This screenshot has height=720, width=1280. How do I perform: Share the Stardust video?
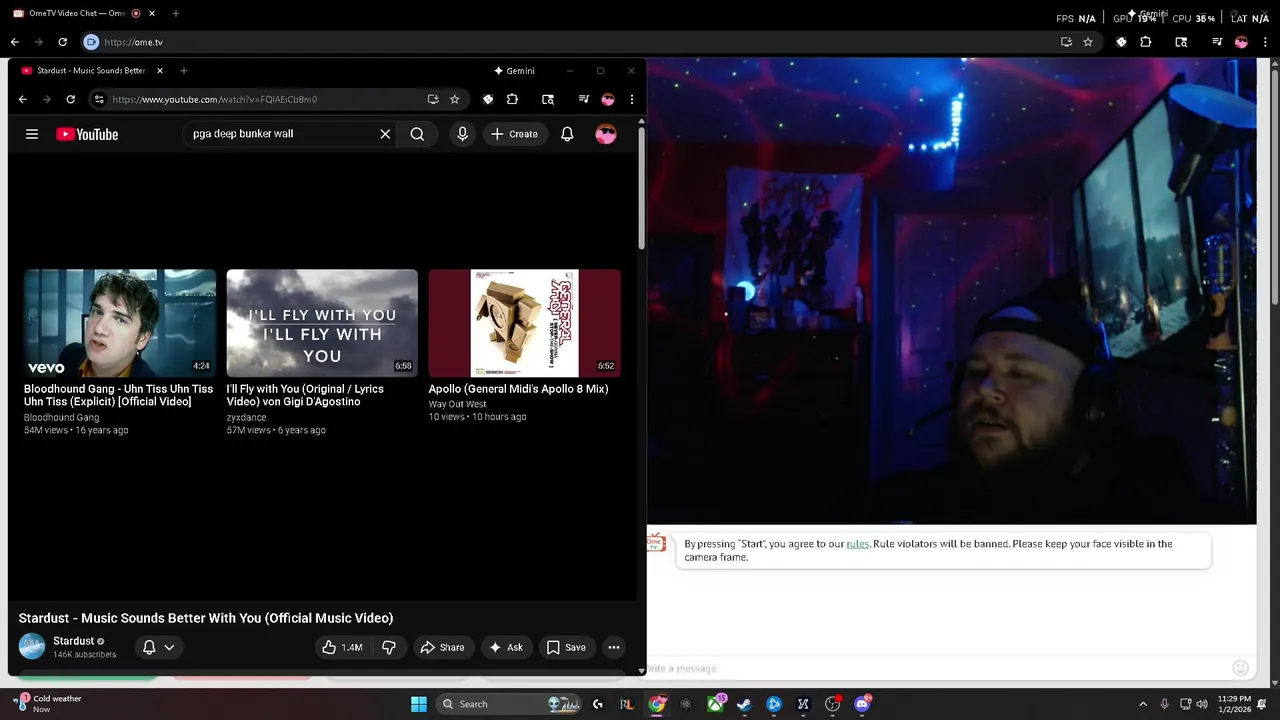442,647
